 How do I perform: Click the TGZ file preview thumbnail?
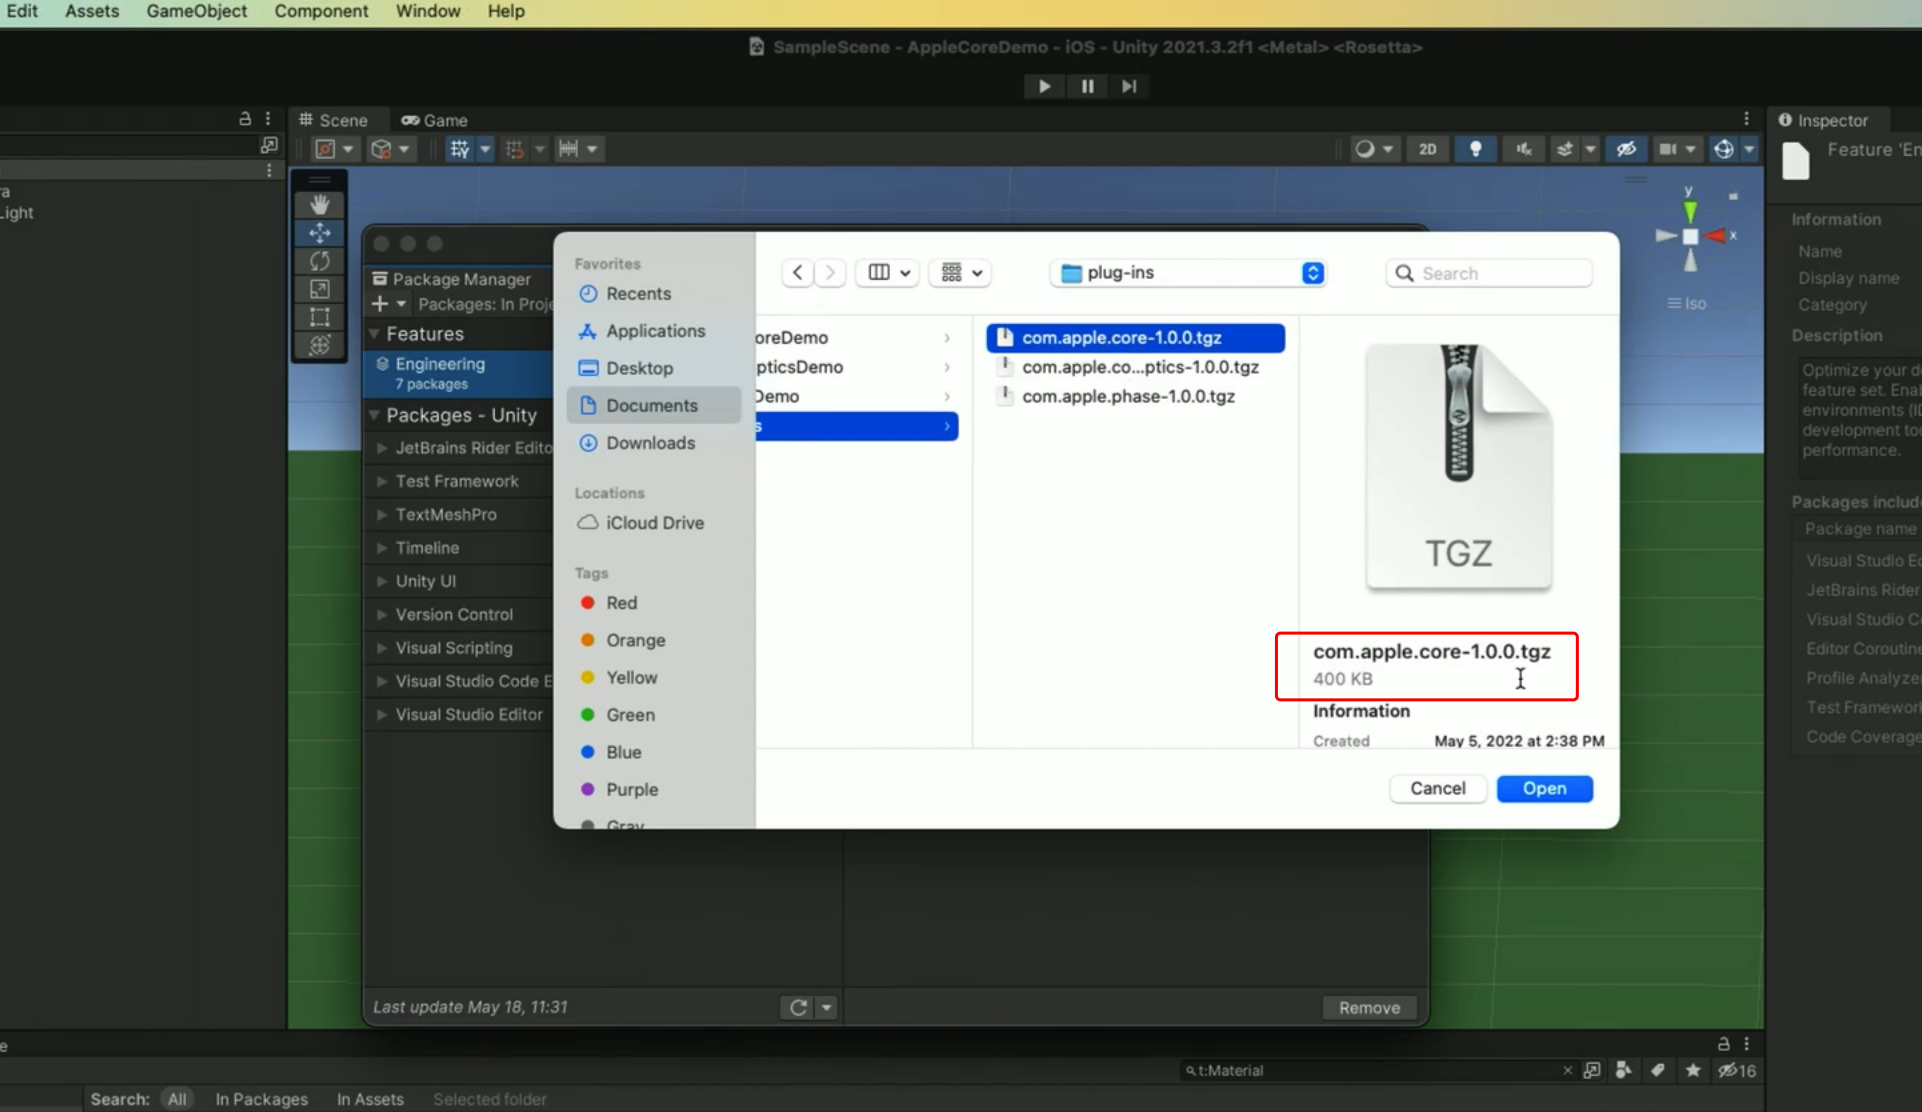click(1459, 467)
